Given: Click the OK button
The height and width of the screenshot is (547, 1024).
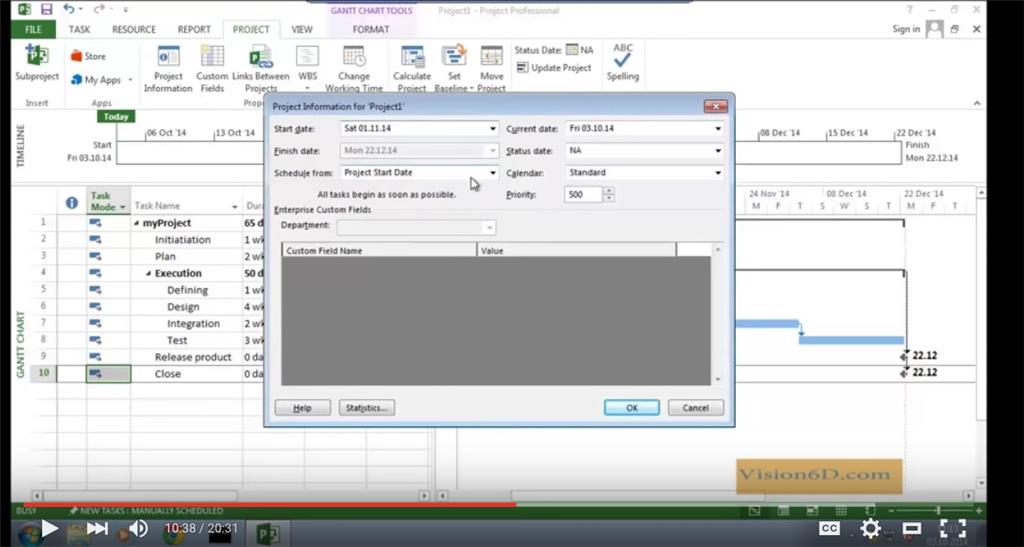Looking at the screenshot, I should [x=632, y=408].
